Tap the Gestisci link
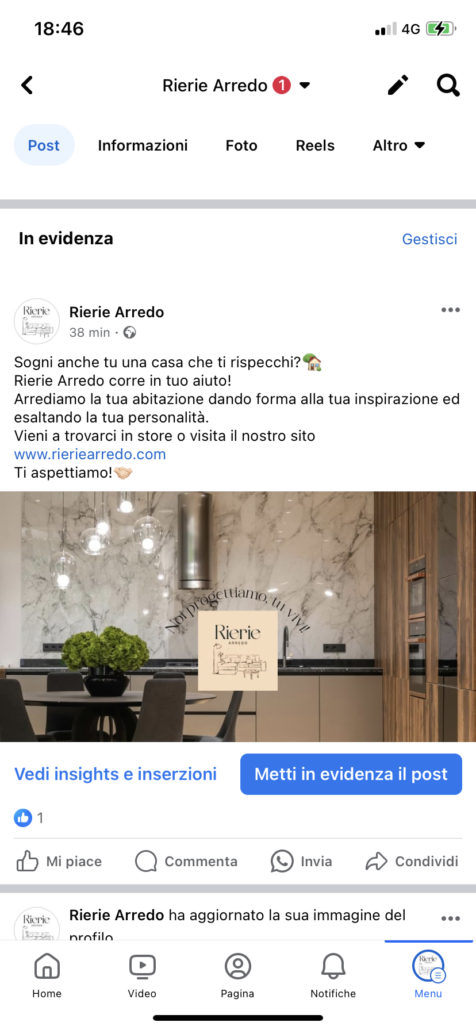Image resolution: width=476 pixels, height=1030 pixels. click(429, 239)
